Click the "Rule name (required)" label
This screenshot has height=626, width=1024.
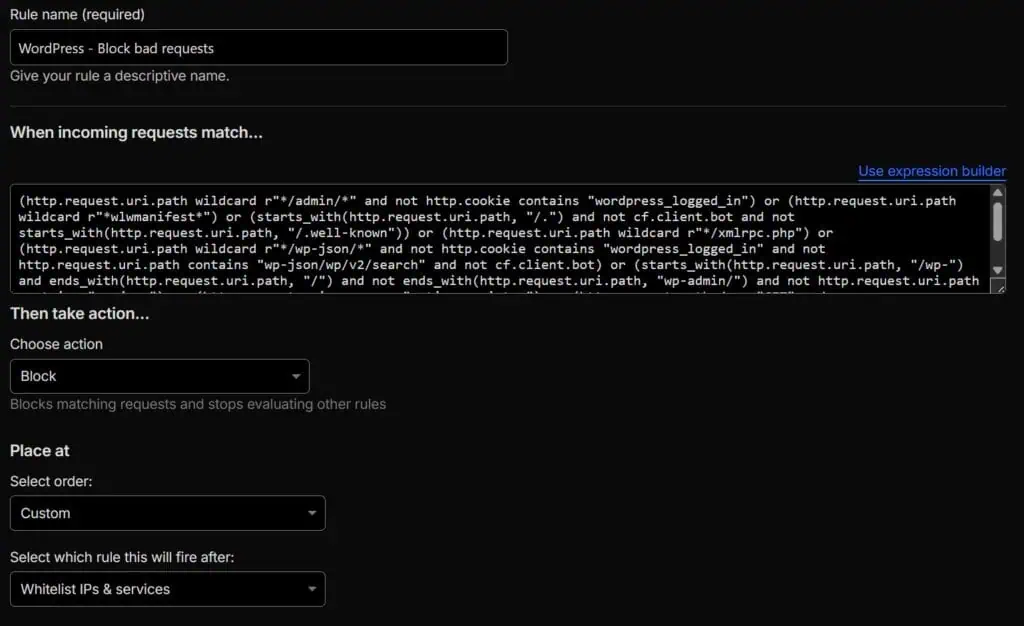click(77, 14)
